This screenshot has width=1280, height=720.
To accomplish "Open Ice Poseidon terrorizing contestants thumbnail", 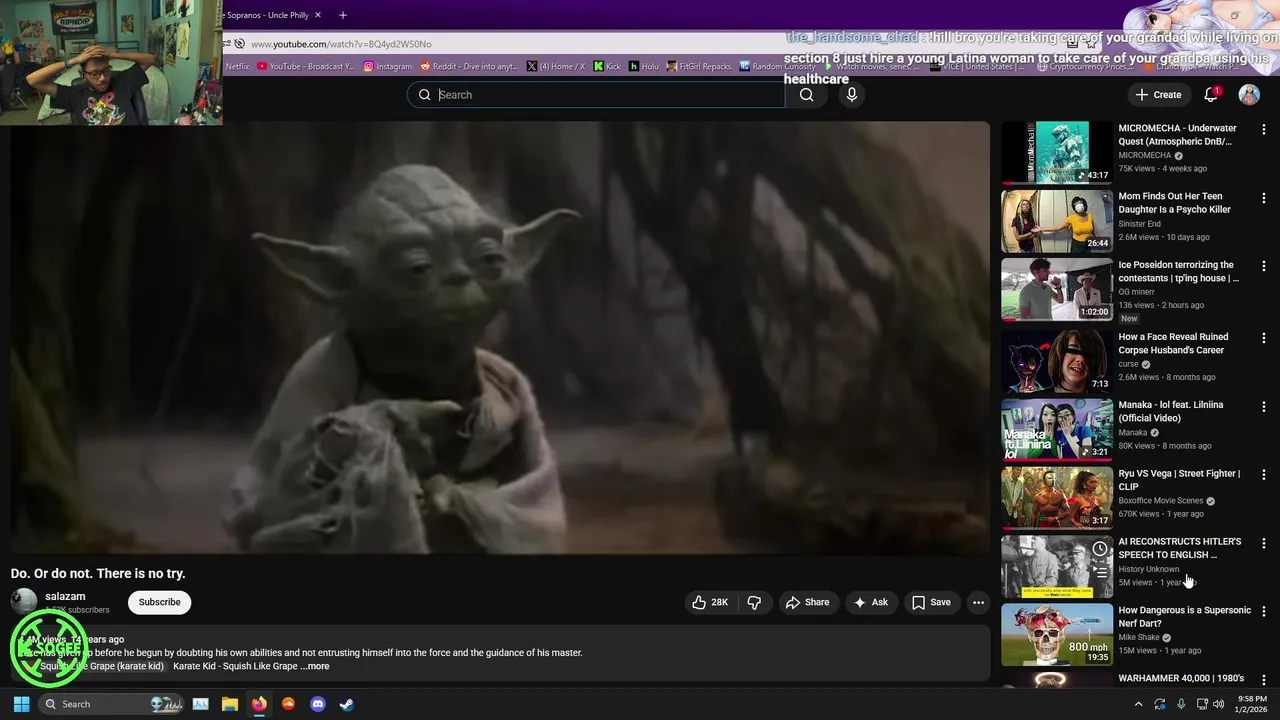I will (x=1057, y=289).
